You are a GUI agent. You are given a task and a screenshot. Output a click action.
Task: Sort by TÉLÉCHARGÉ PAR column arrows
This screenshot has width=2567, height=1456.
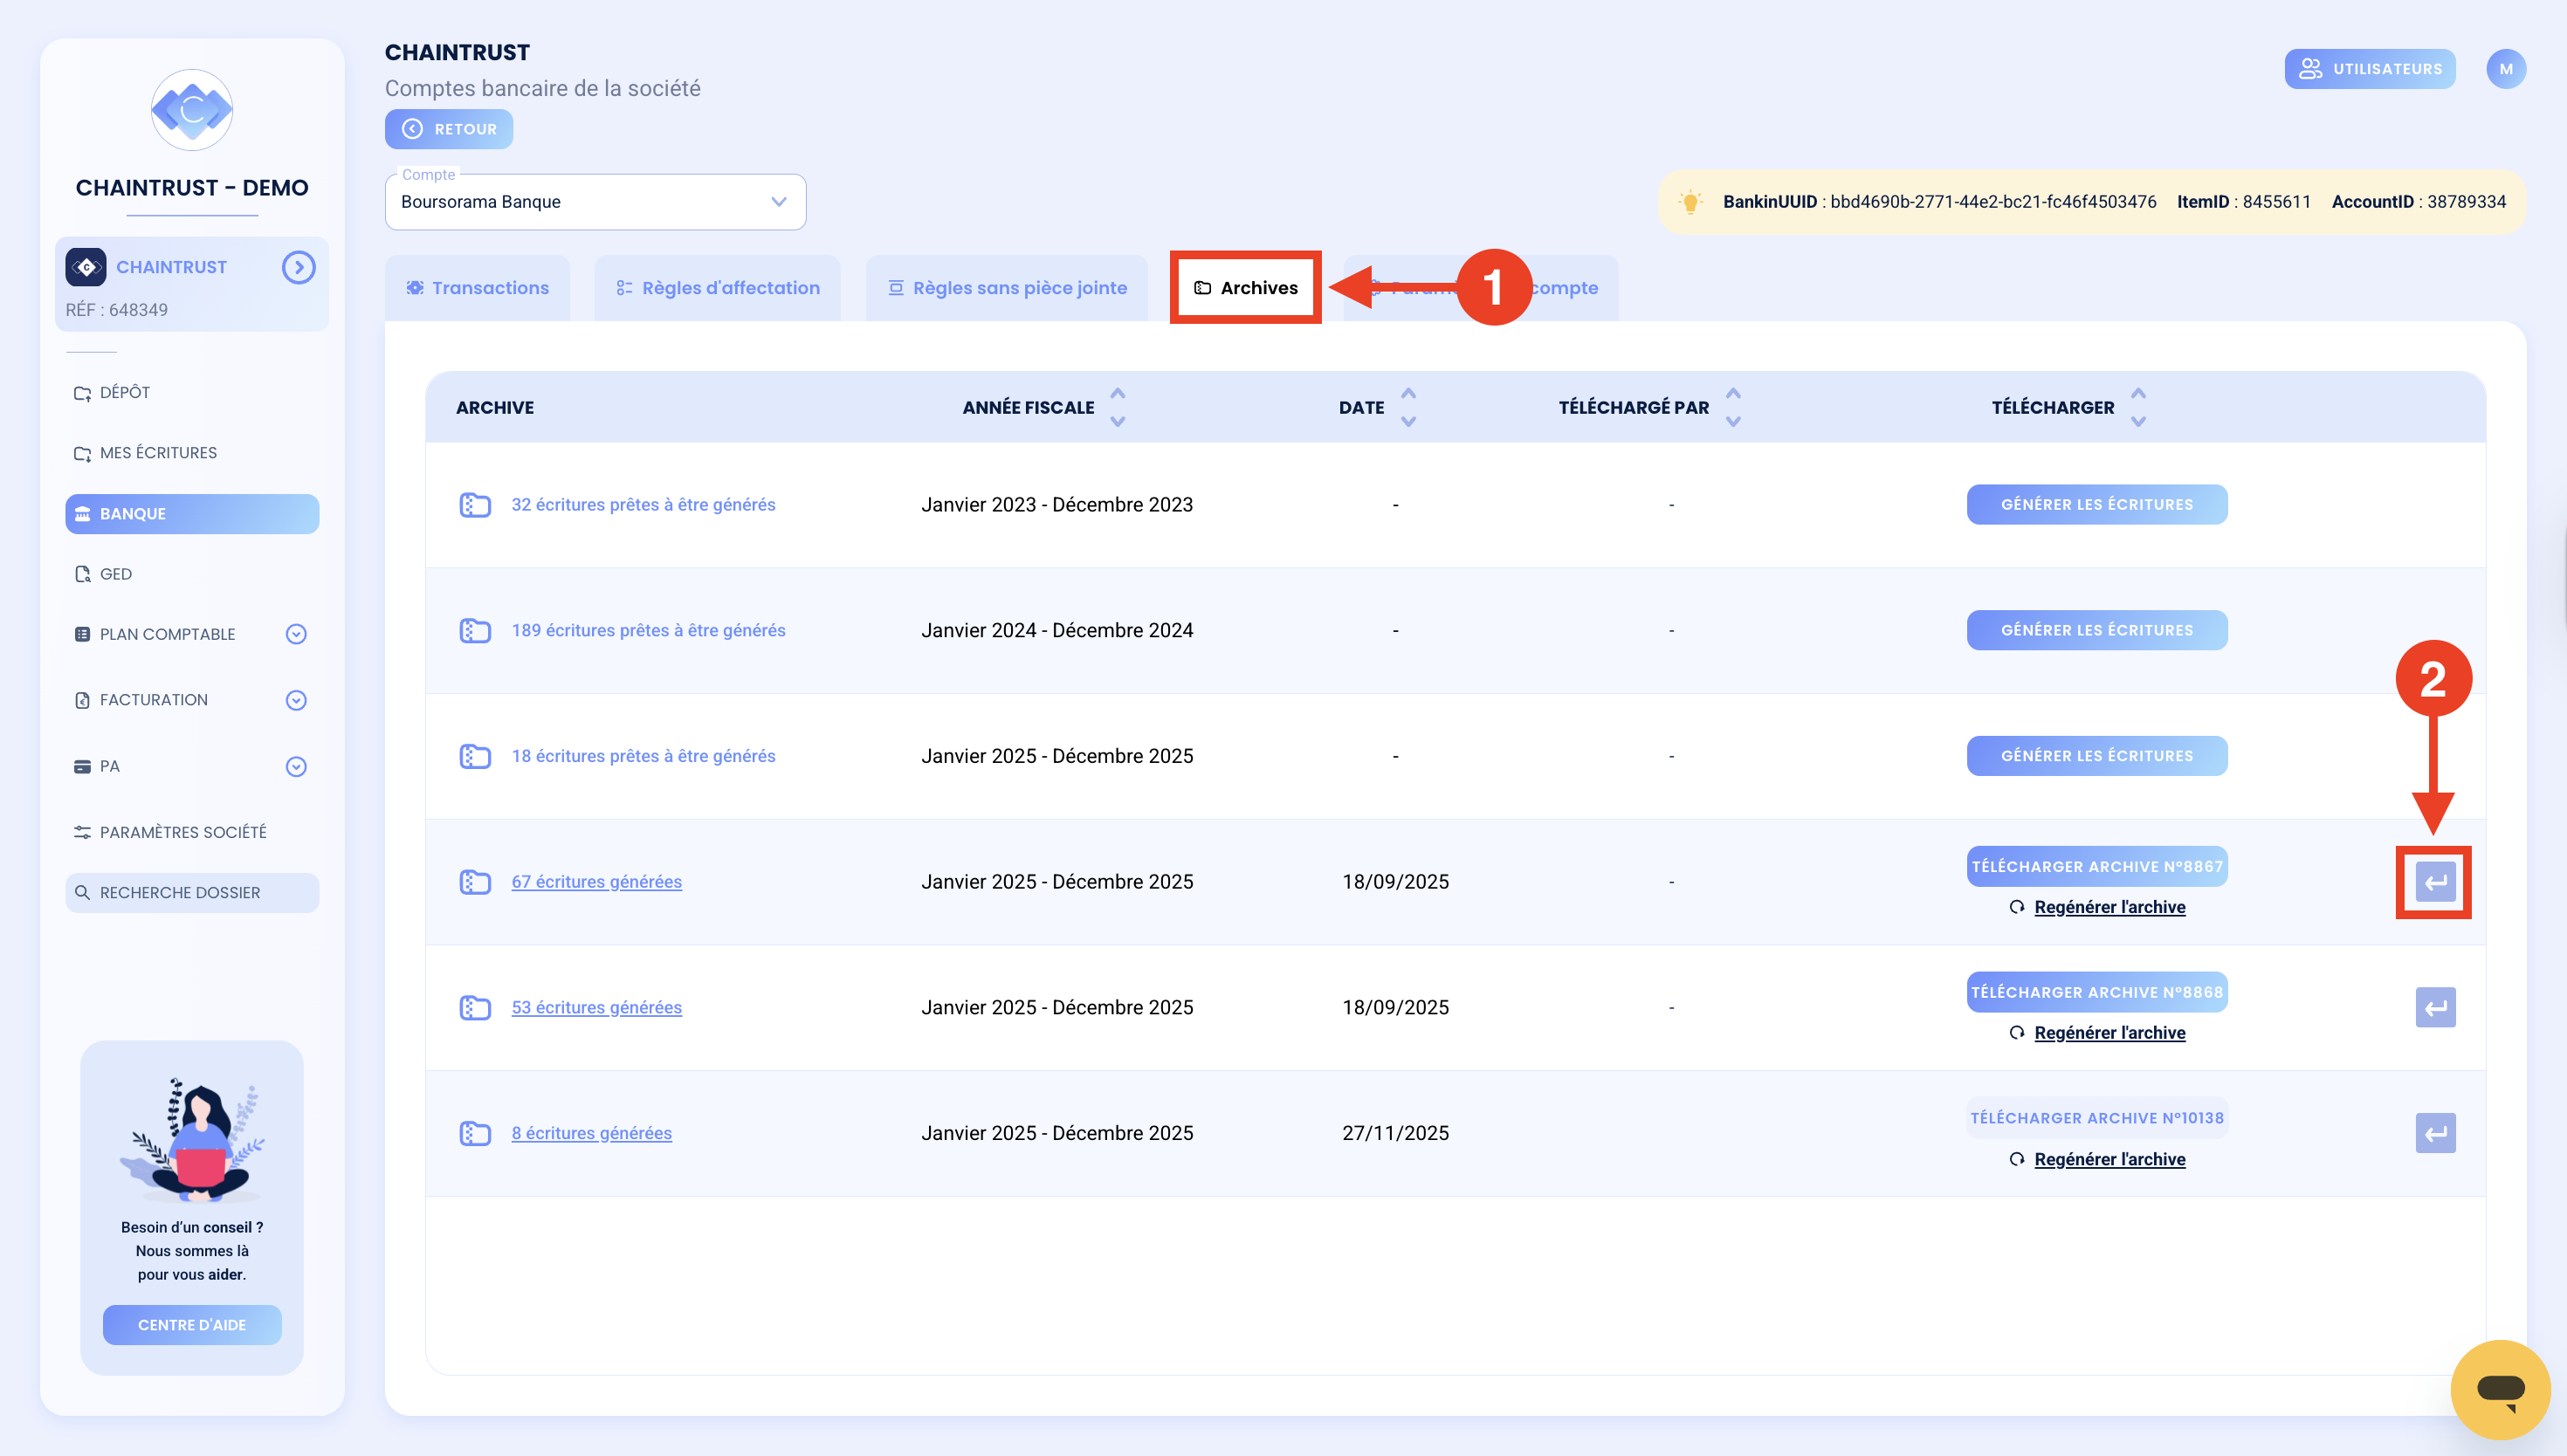[1733, 407]
